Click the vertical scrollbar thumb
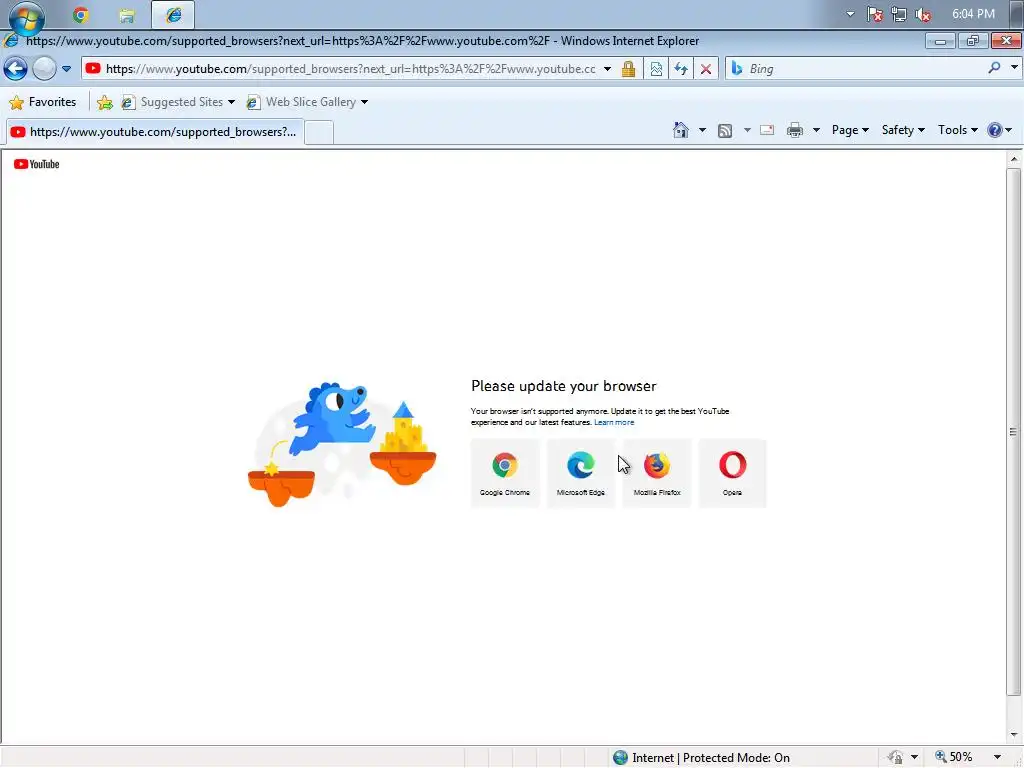The width and height of the screenshot is (1024, 768). [1014, 432]
